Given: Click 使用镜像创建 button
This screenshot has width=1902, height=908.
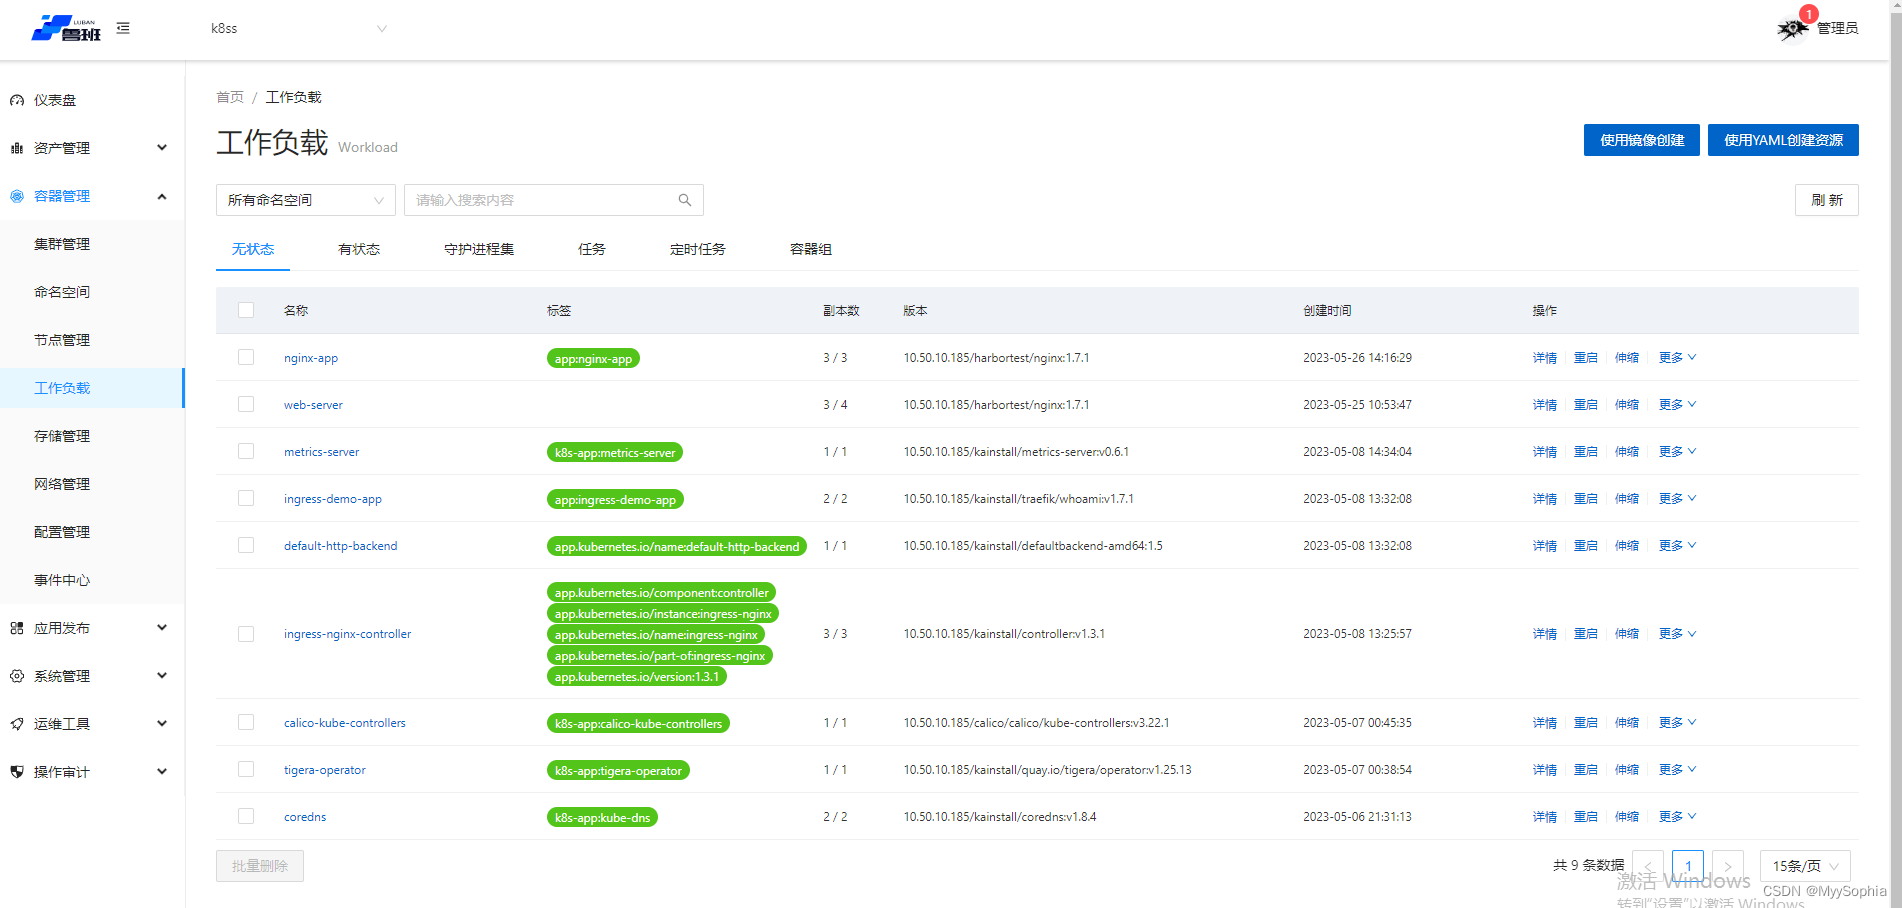Looking at the screenshot, I should click(x=1642, y=140).
